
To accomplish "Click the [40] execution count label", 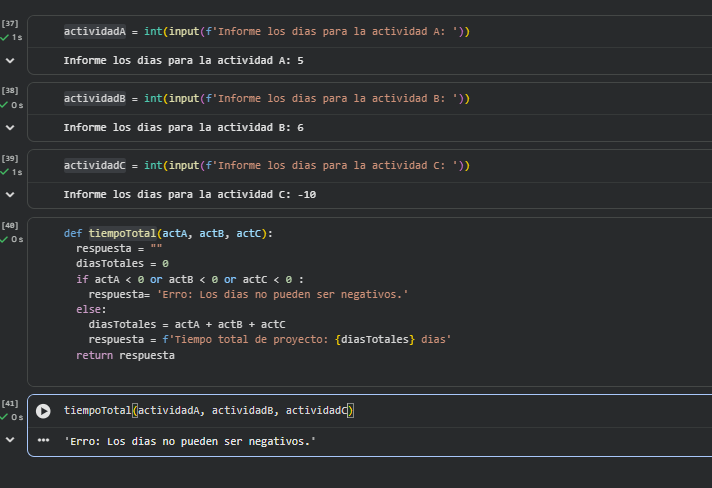I will (x=10, y=226).
